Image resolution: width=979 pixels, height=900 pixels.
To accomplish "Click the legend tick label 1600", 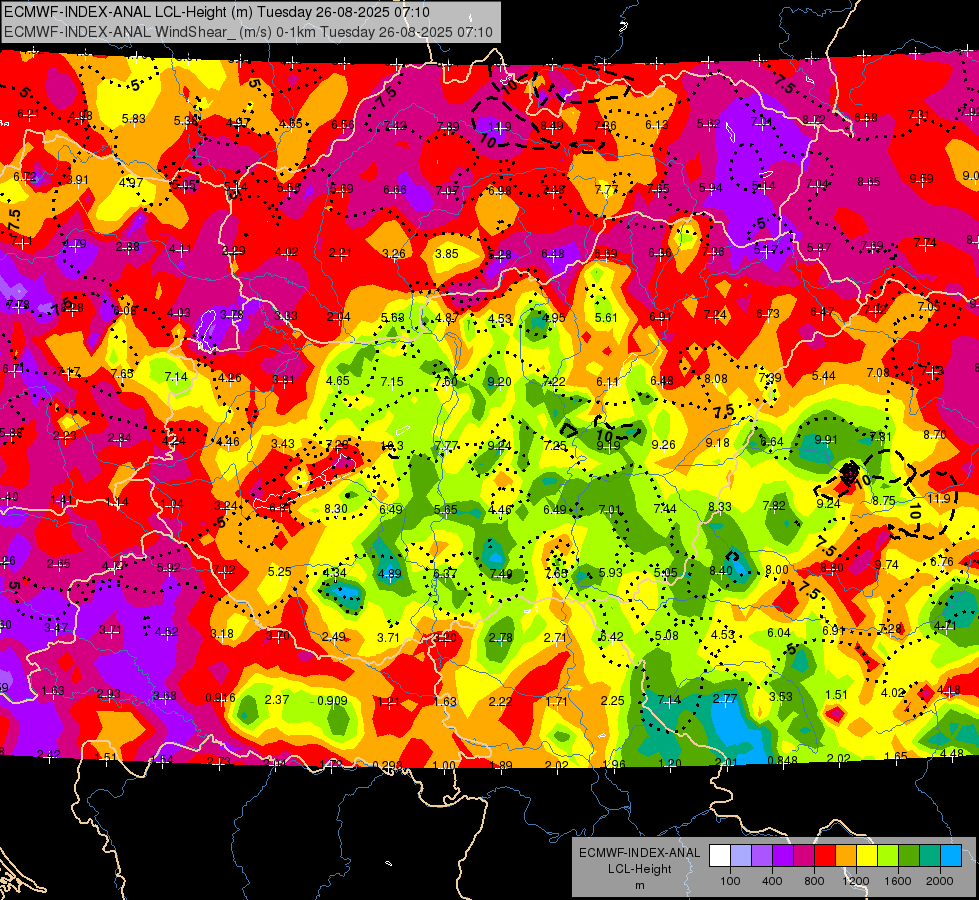I will click(x=897, y=881).
